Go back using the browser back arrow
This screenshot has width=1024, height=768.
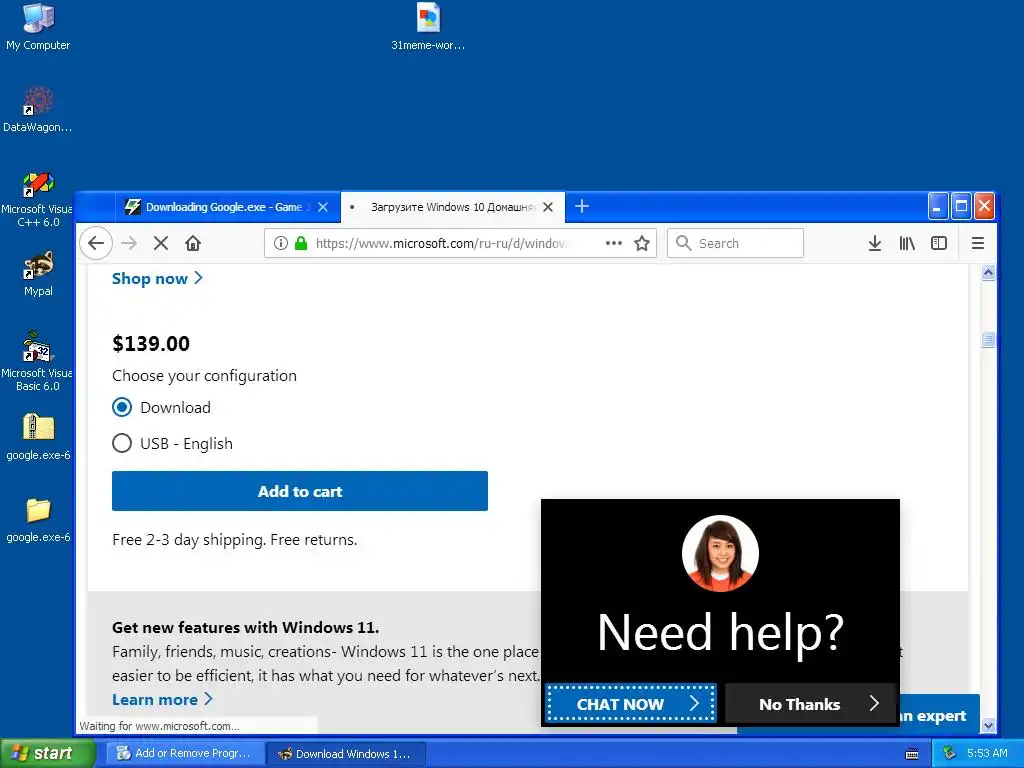pos(96,244)
